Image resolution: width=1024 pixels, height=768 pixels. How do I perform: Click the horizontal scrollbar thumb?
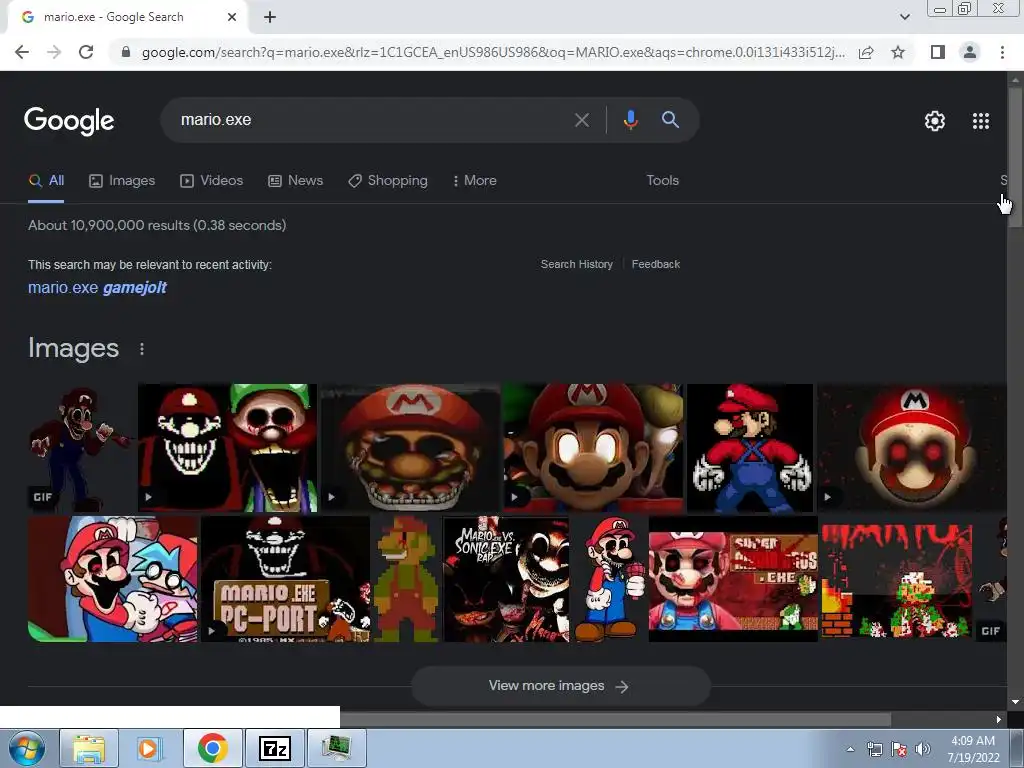615,720
